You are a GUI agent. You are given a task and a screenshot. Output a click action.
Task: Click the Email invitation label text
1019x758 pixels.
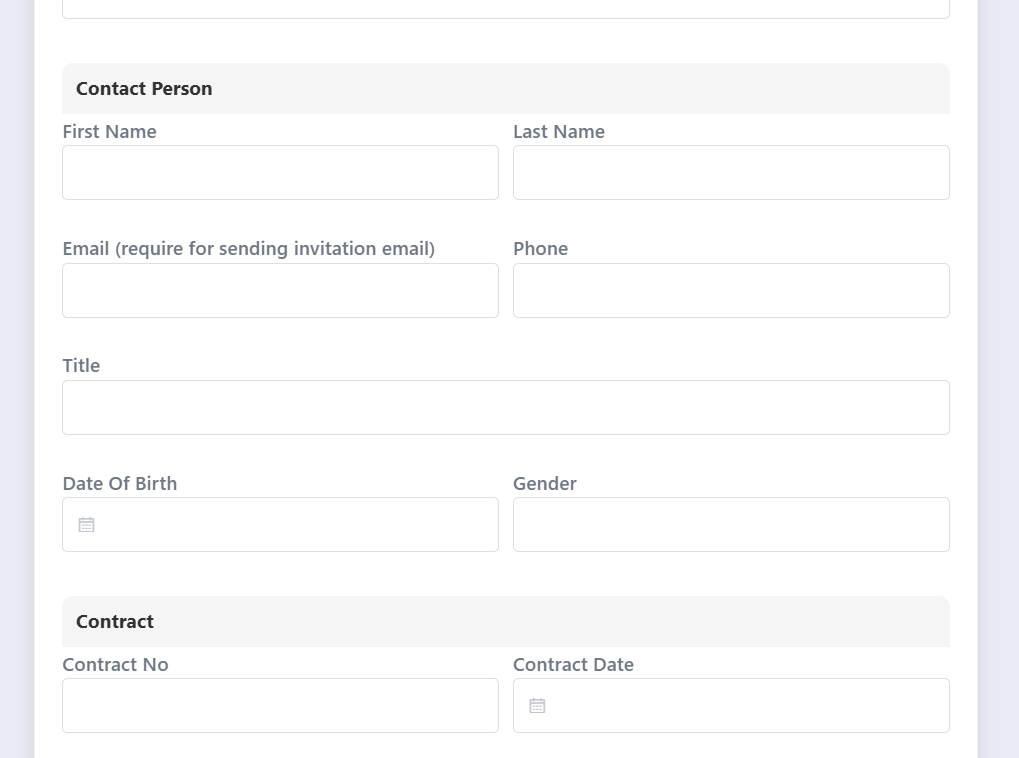pyautogui.click(x=248, y=249)
